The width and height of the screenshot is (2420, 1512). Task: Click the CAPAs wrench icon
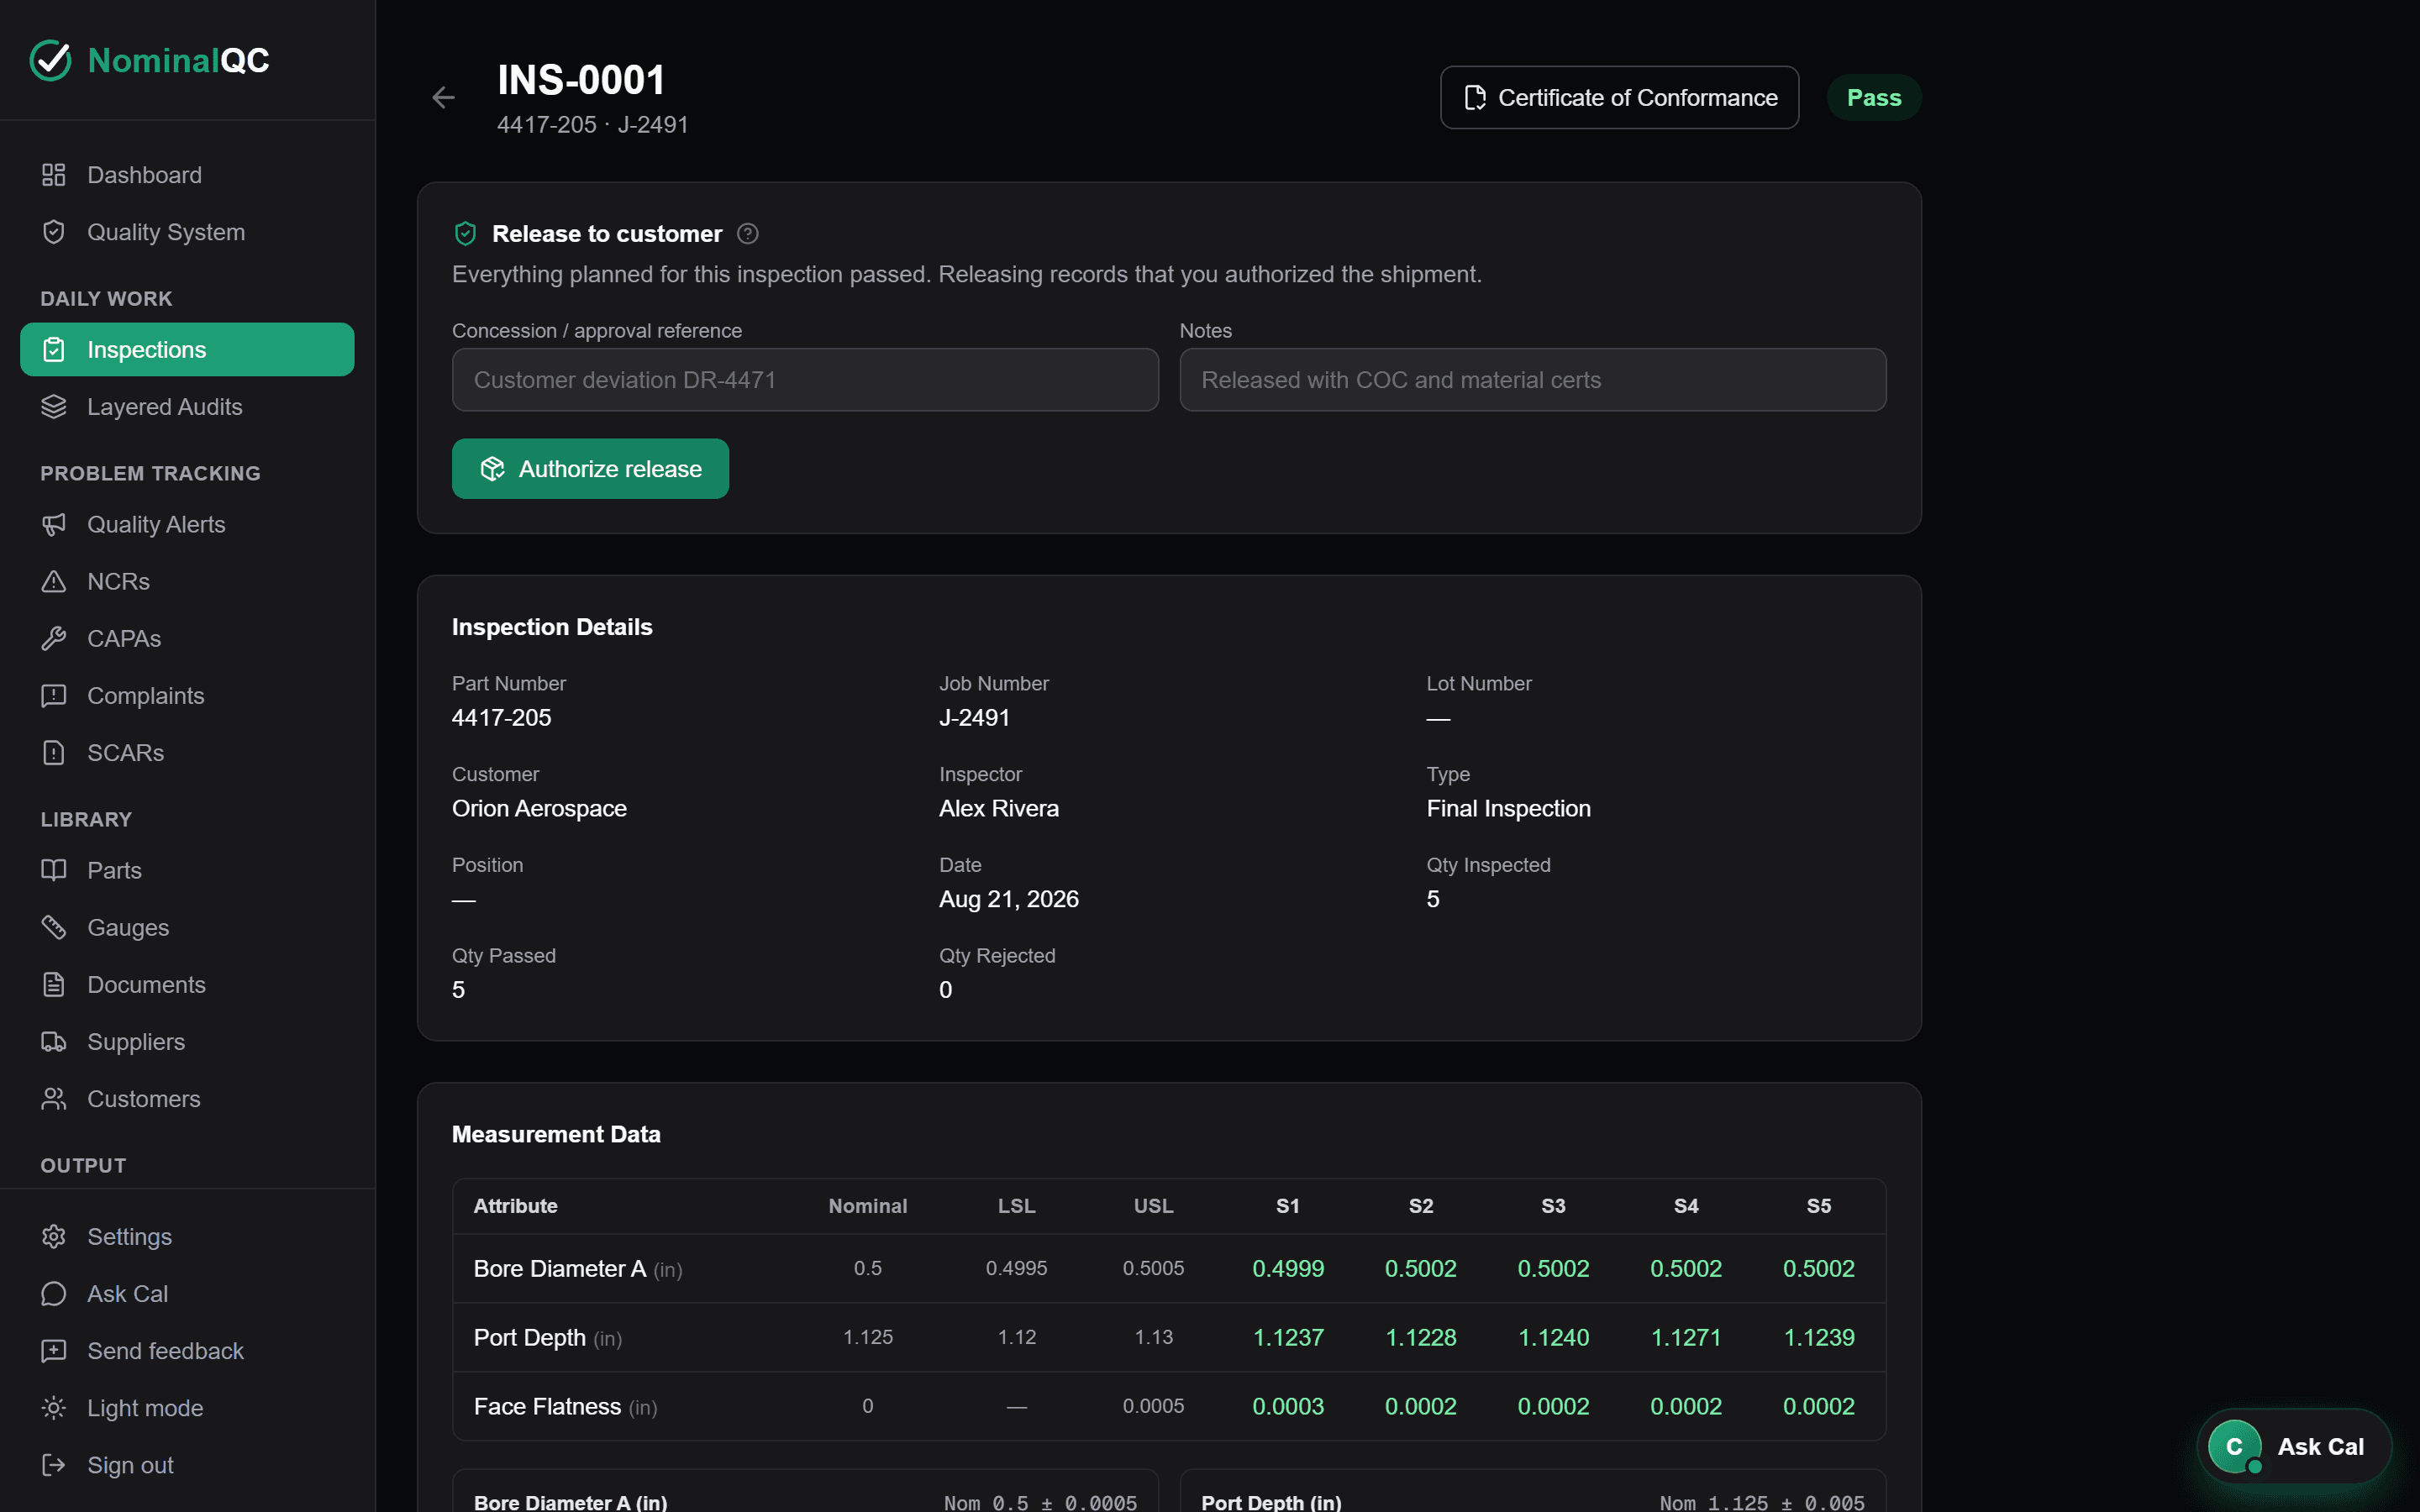pos(54,638)
